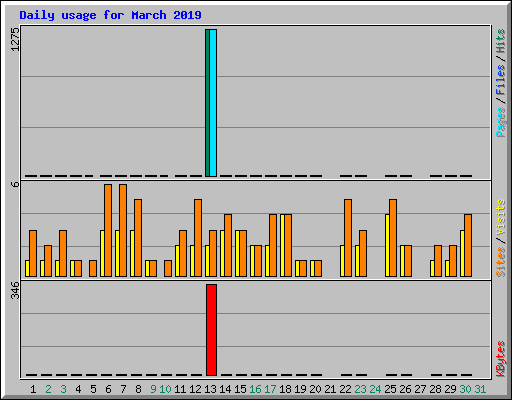The image size is (512, 400).
Task: Click the day 13 axis label
Action: (x=210, y=389)
